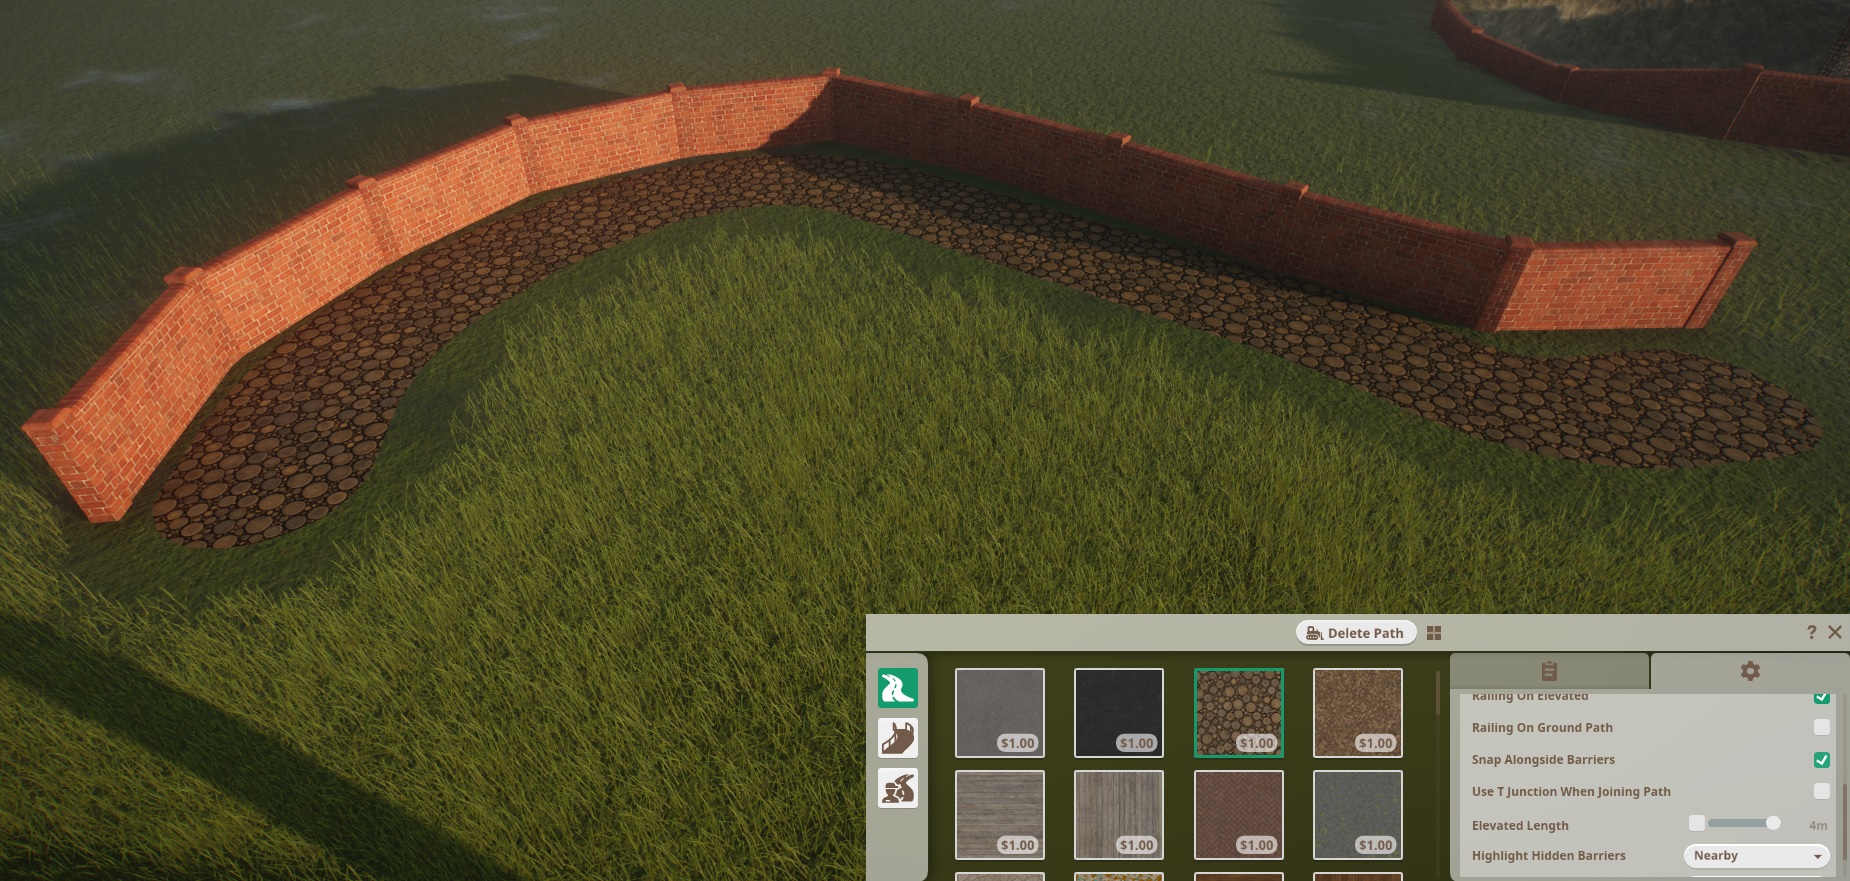The width and height of the screenshot is (1850, 881).
Task: Click the 'Snap Alongside Barriers' label
Action: coord(1543,760)
